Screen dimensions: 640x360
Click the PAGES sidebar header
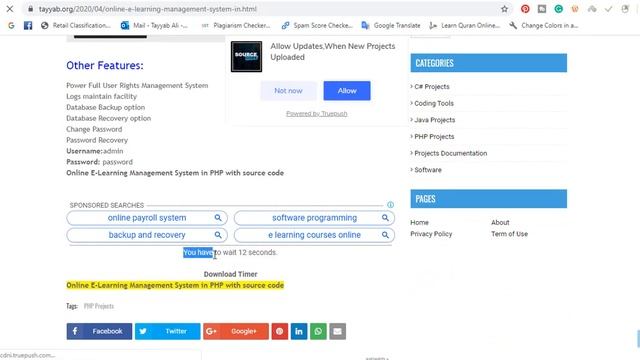point(489,199)
